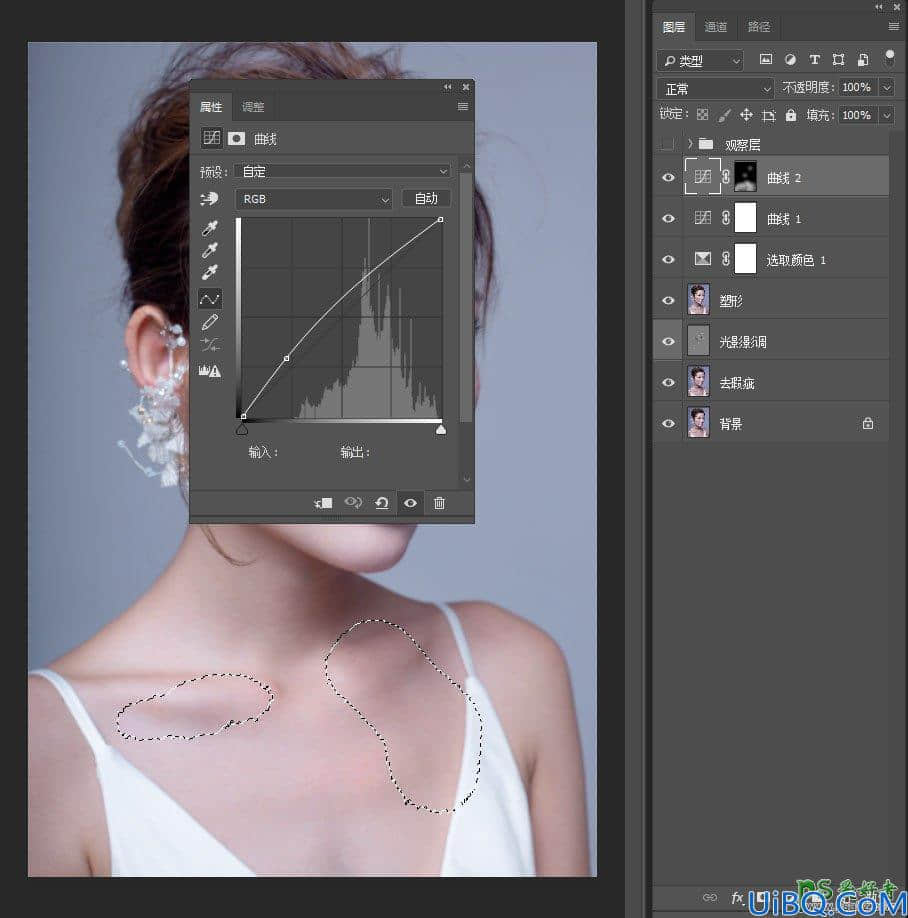This screenshot has width=908, height=918.
Task: Switch to the 属性 tab
Action: (x=211, y=107)
